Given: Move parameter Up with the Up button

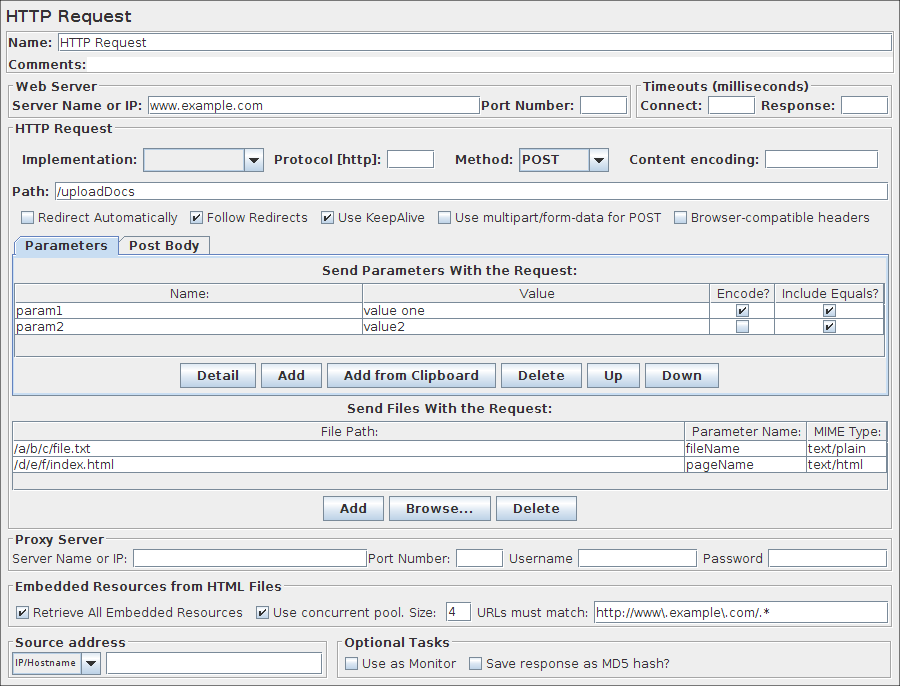Looking at the screenshot, I should click(613, 376).
